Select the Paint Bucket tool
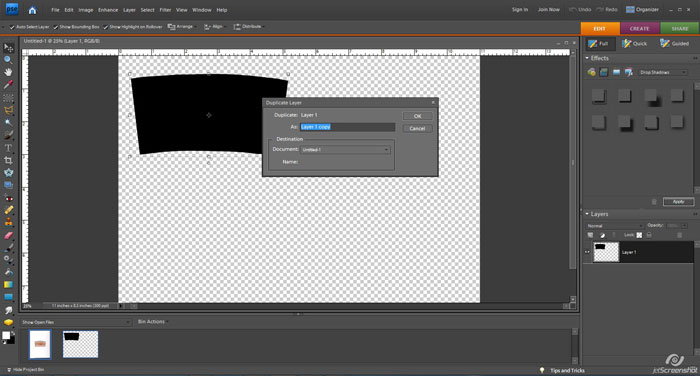Image resolution: width=700 pixels, height=376 pixels. [8, 272]
